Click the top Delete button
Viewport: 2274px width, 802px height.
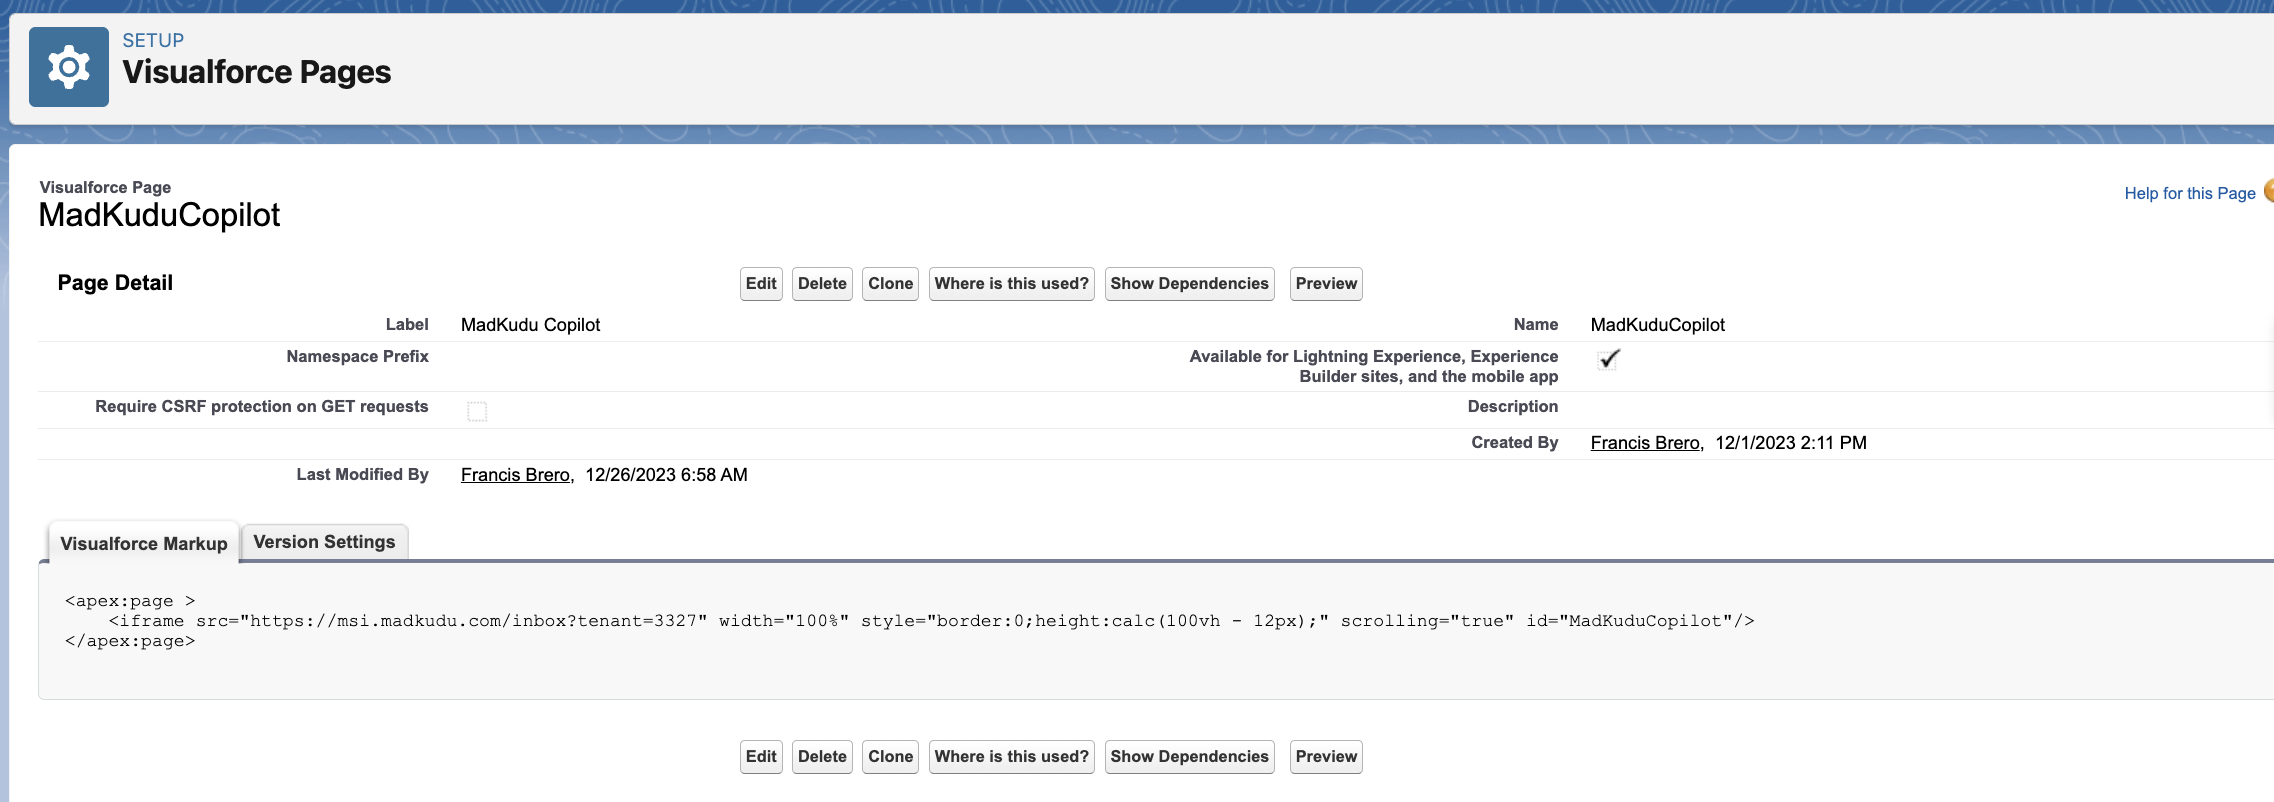pos(822,284)
